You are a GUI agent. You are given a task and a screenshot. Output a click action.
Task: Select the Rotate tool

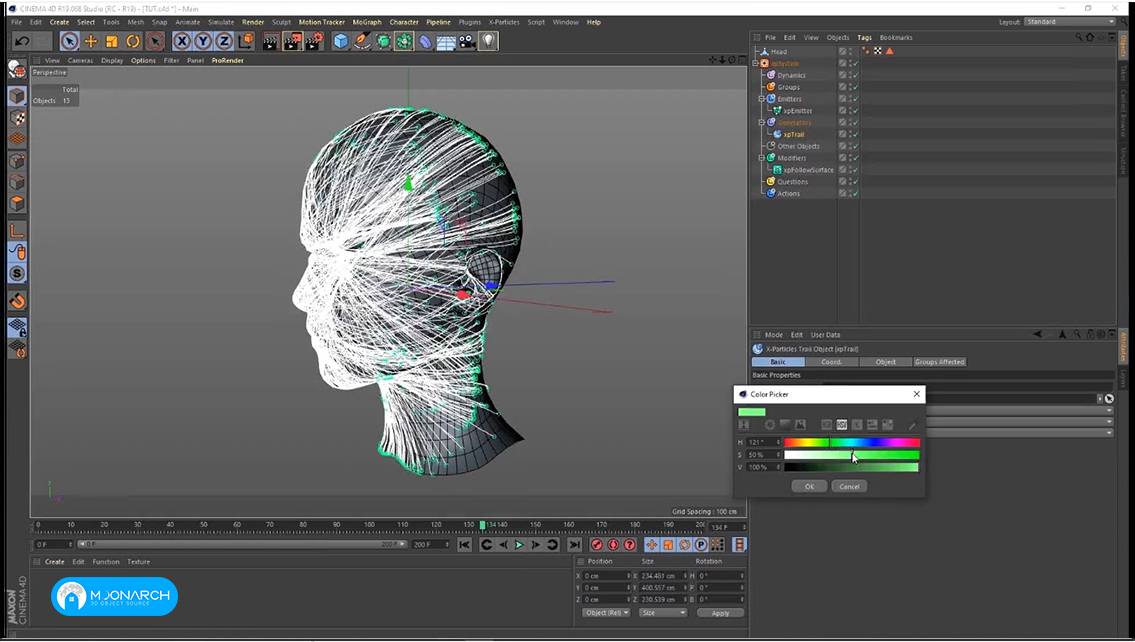[x=132, y=41]
